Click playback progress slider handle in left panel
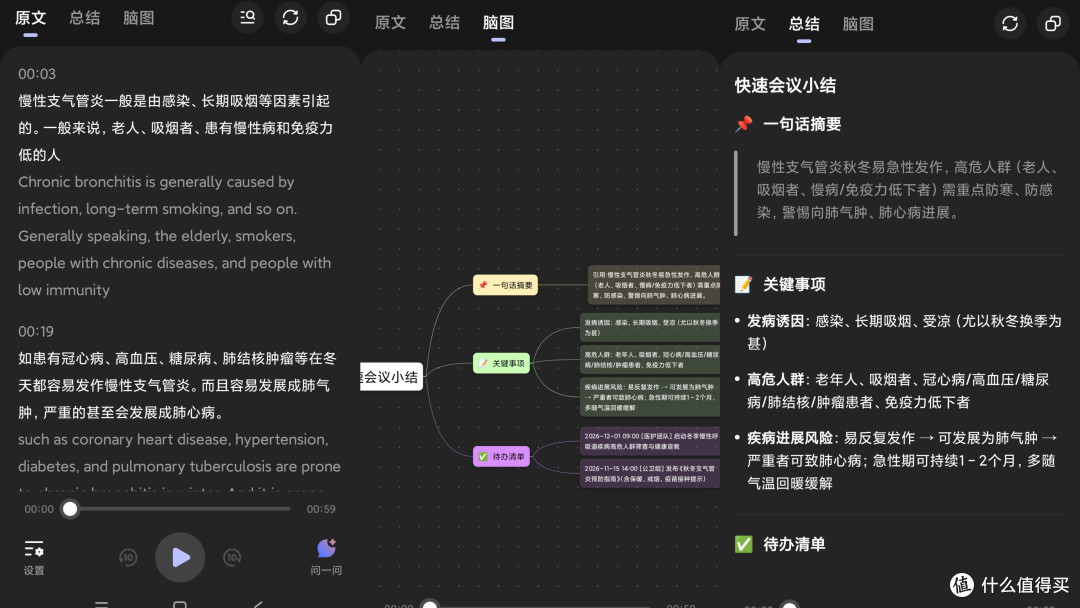This screenshot has width=1080, height=608. point(70,509)
